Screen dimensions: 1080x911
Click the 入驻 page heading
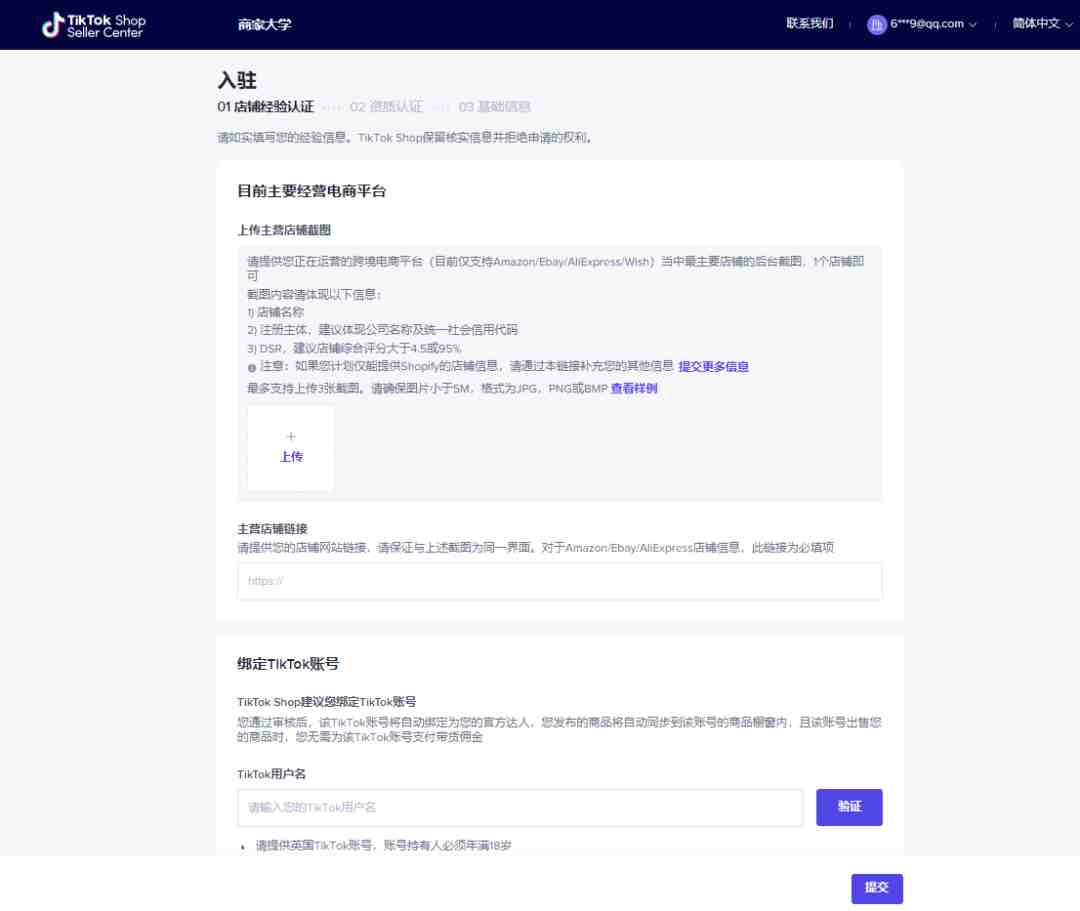click(x=237, y=81)
